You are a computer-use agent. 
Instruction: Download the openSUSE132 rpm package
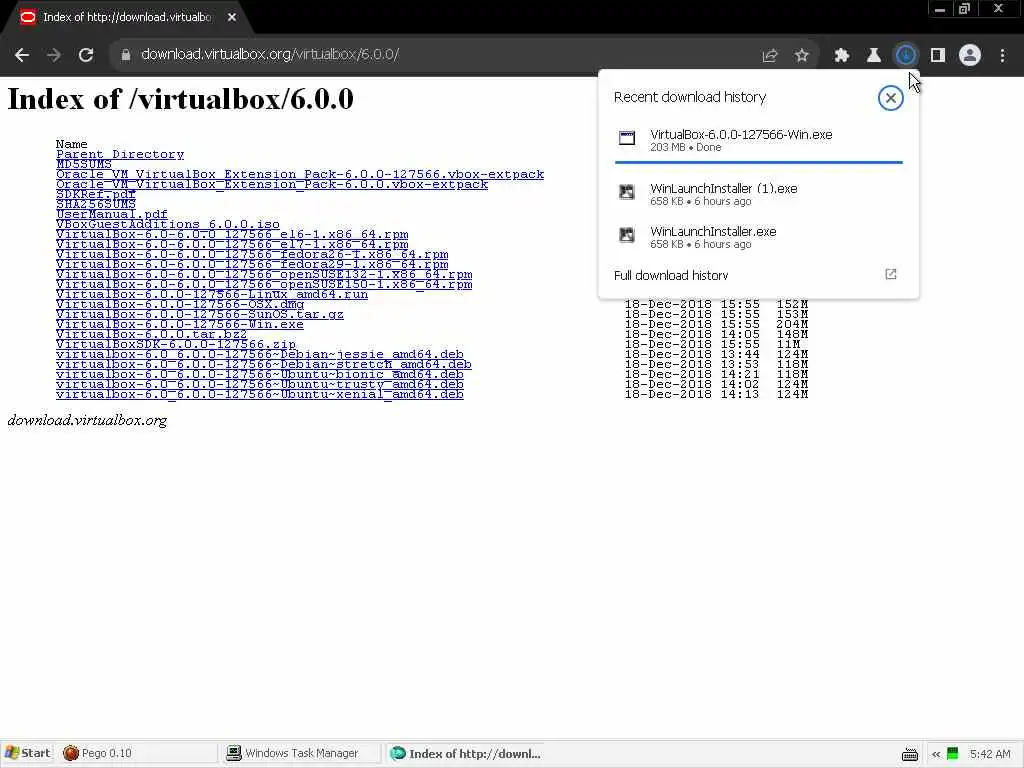(x=264, y=274)
